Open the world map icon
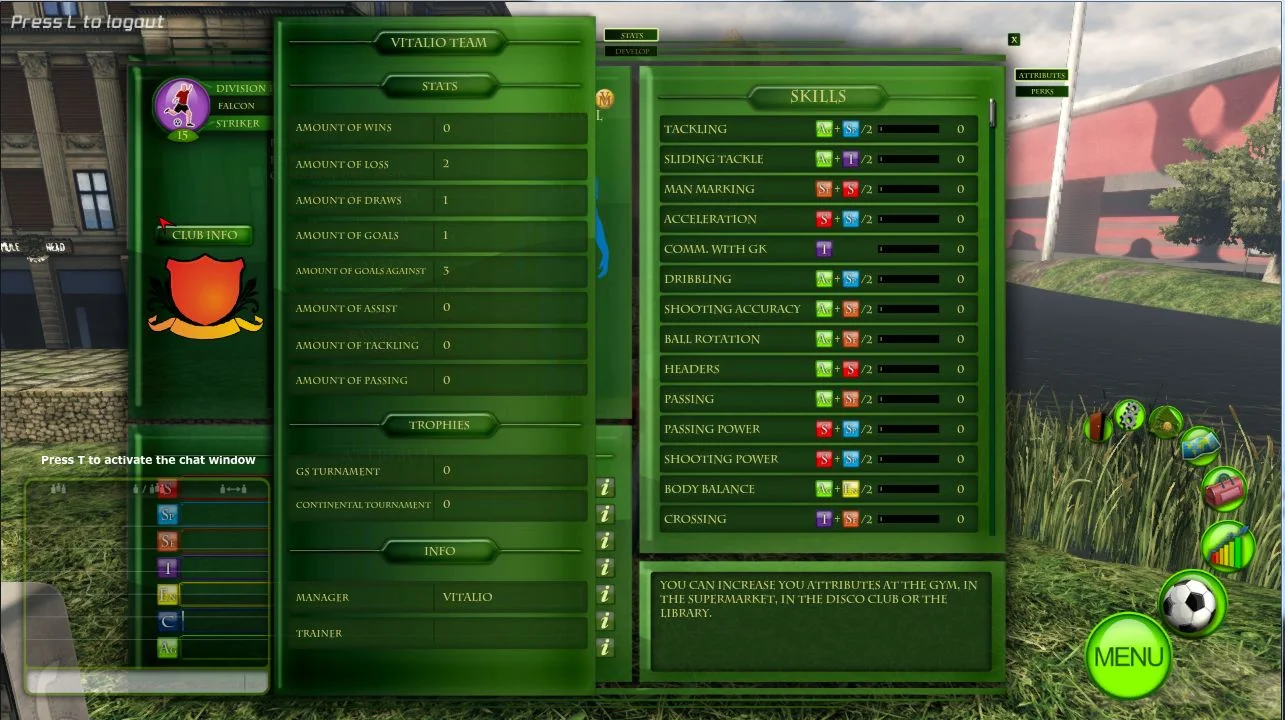The width and height of the screenshot is (1285, 720). click(x=1198, y=445)
